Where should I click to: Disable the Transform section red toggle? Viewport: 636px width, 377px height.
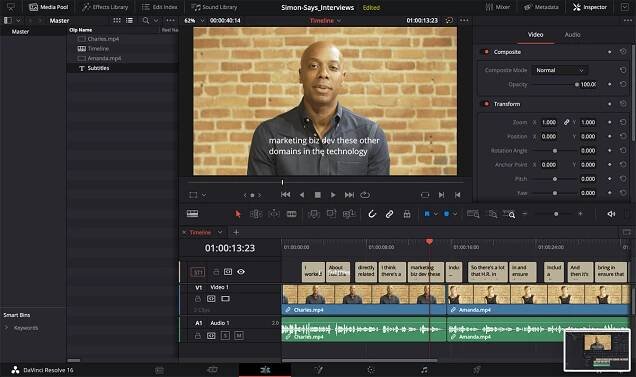tap(486, 103)
